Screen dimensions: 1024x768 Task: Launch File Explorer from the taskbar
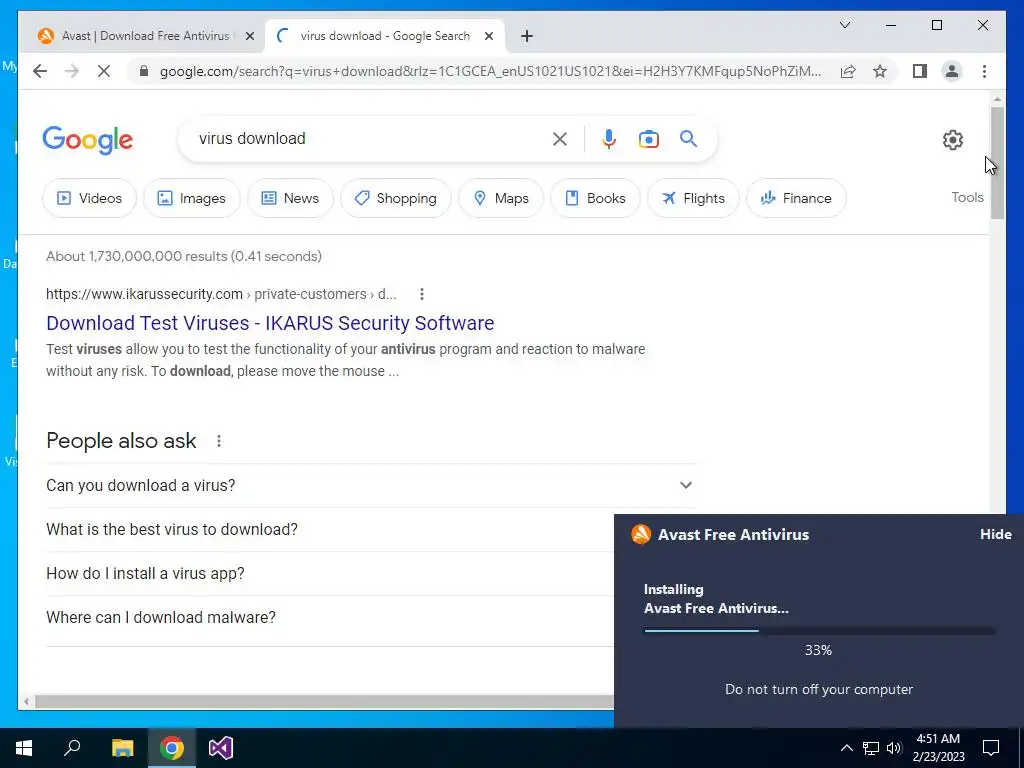[x=122, y=748]
